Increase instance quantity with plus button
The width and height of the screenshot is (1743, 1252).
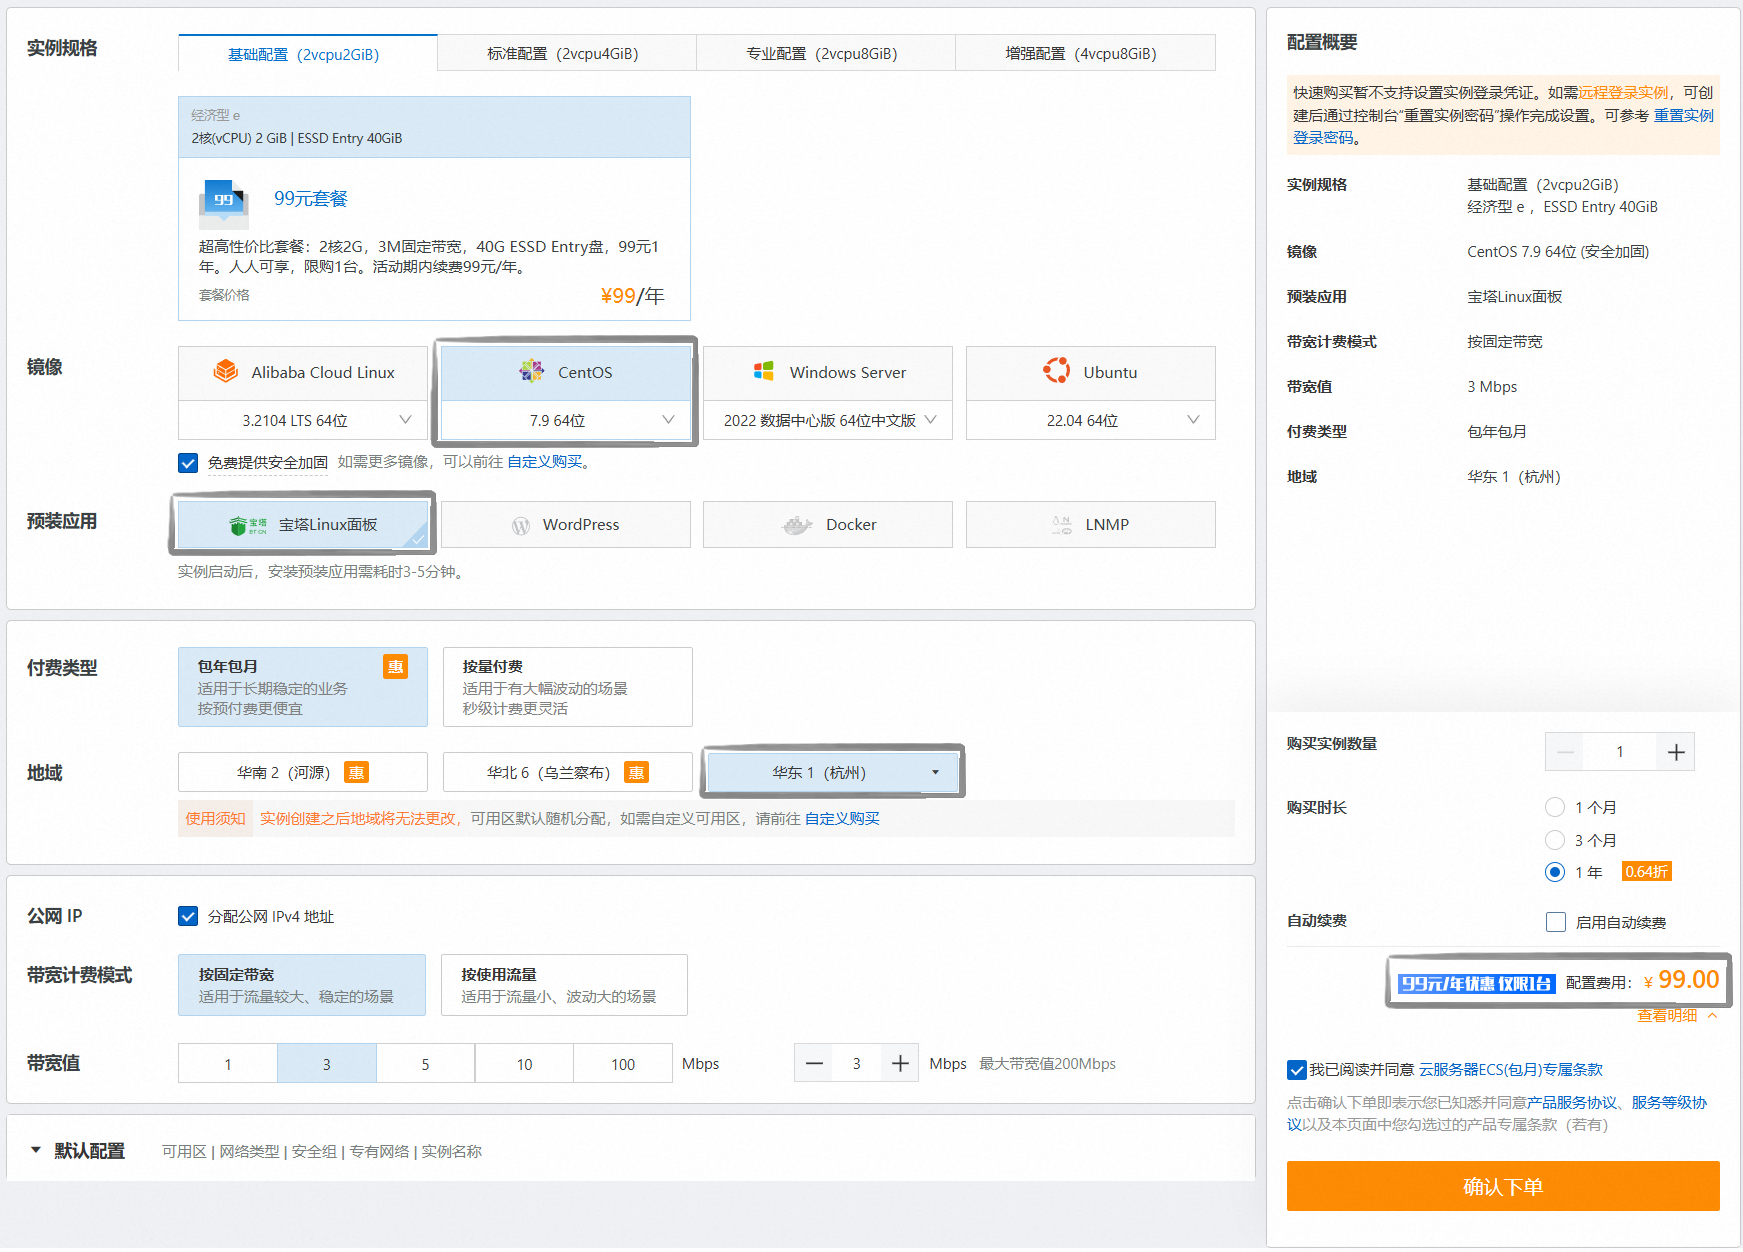1676,752
